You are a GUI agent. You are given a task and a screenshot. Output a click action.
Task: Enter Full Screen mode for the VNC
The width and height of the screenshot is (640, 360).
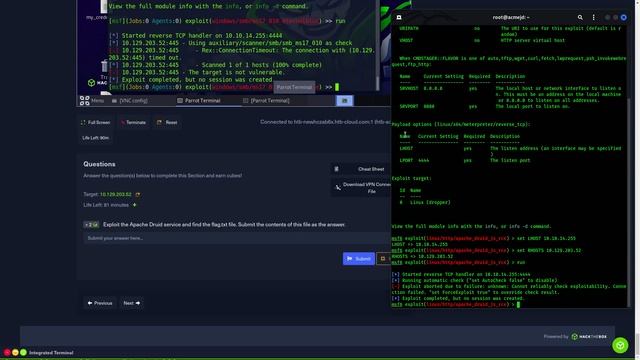click(x=95, y=122)
